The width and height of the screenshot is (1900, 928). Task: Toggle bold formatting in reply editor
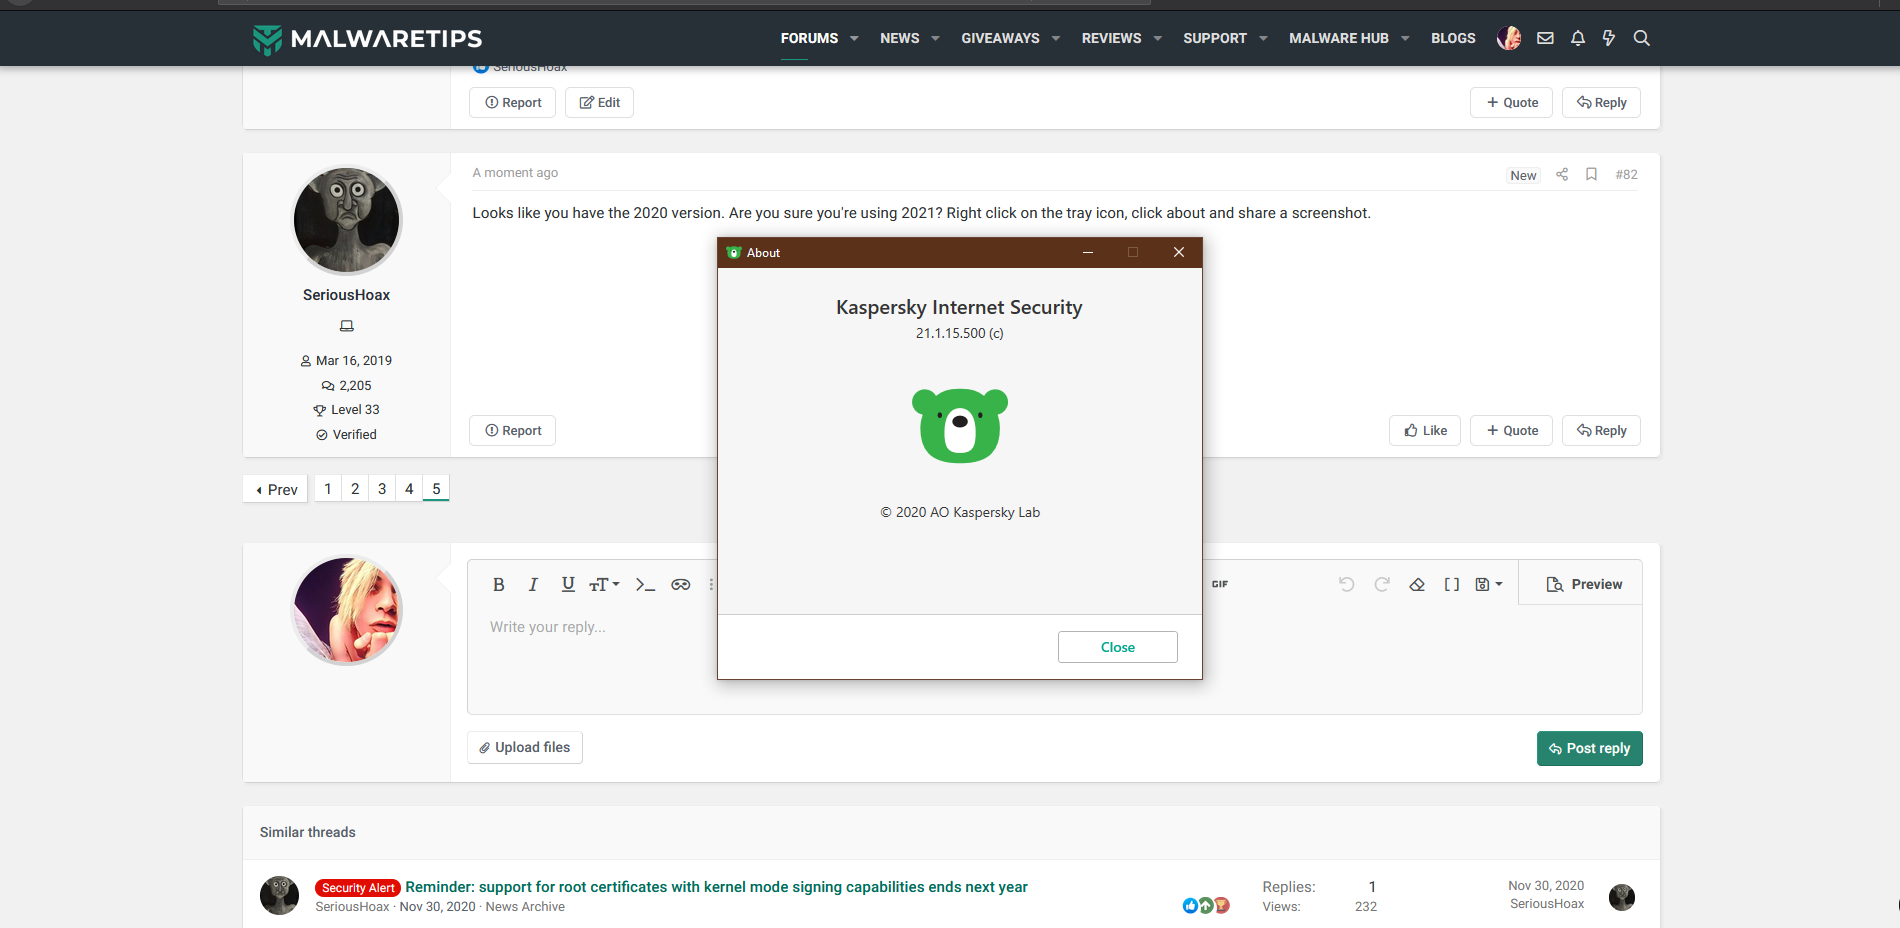coord(499,585)
